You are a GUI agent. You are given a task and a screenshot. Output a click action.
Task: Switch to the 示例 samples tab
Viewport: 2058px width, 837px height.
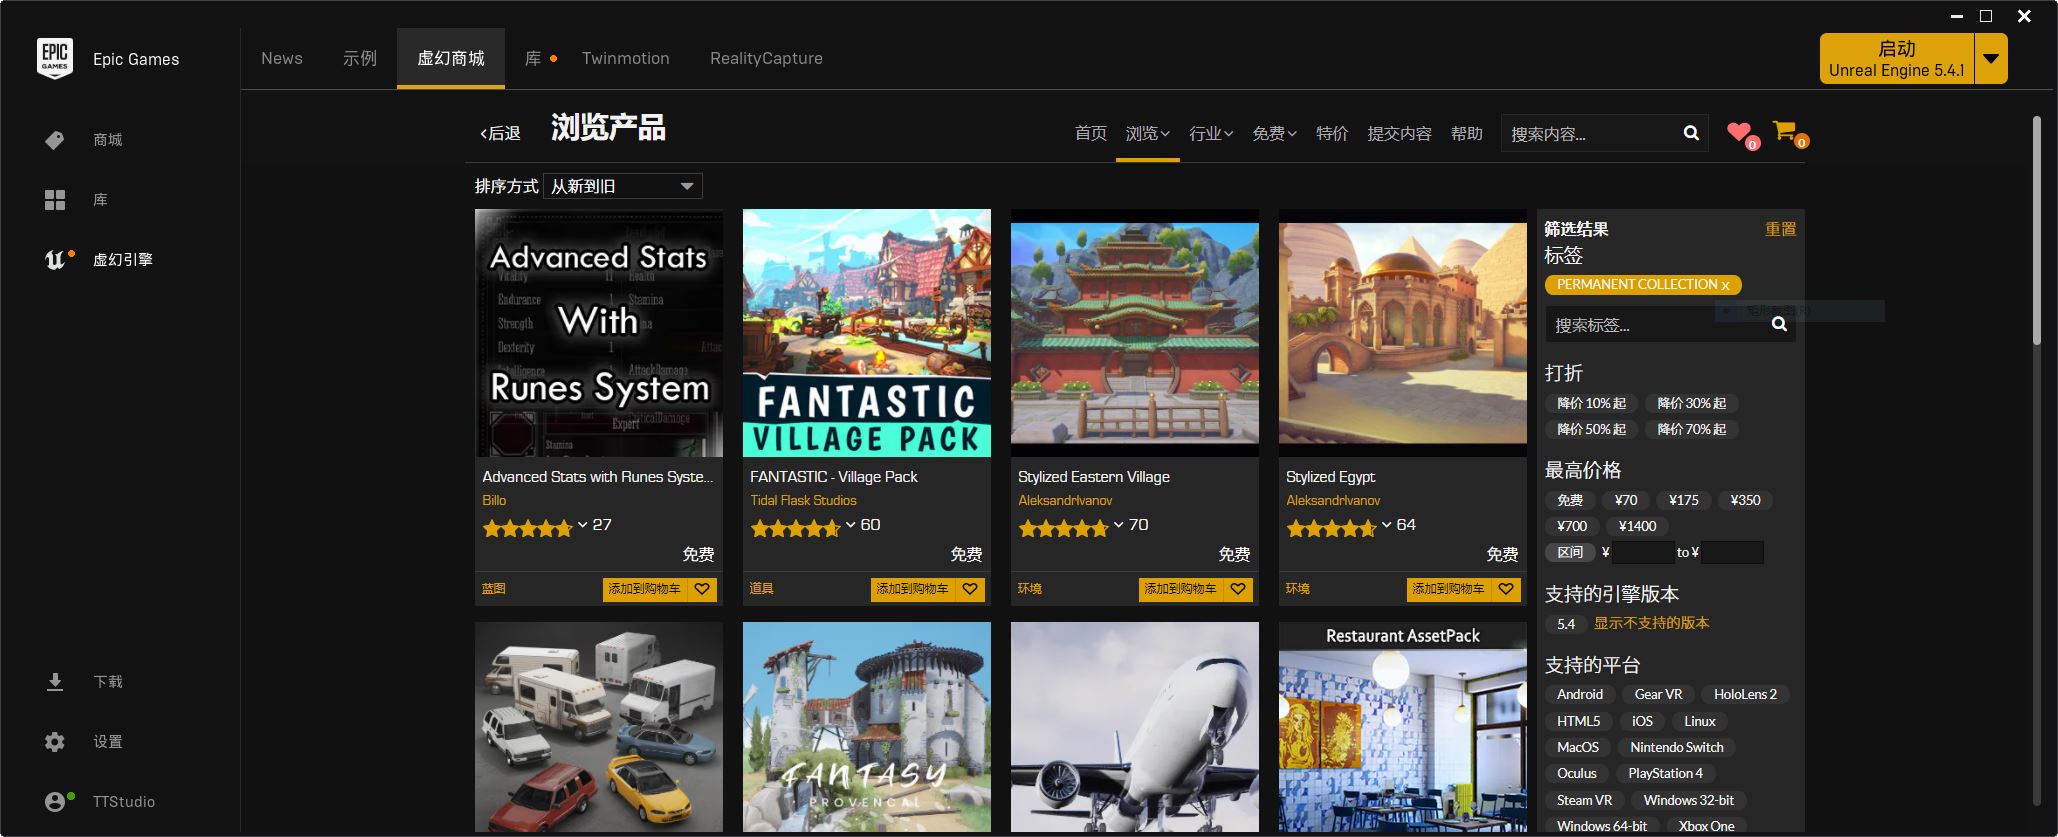point(360,58)
